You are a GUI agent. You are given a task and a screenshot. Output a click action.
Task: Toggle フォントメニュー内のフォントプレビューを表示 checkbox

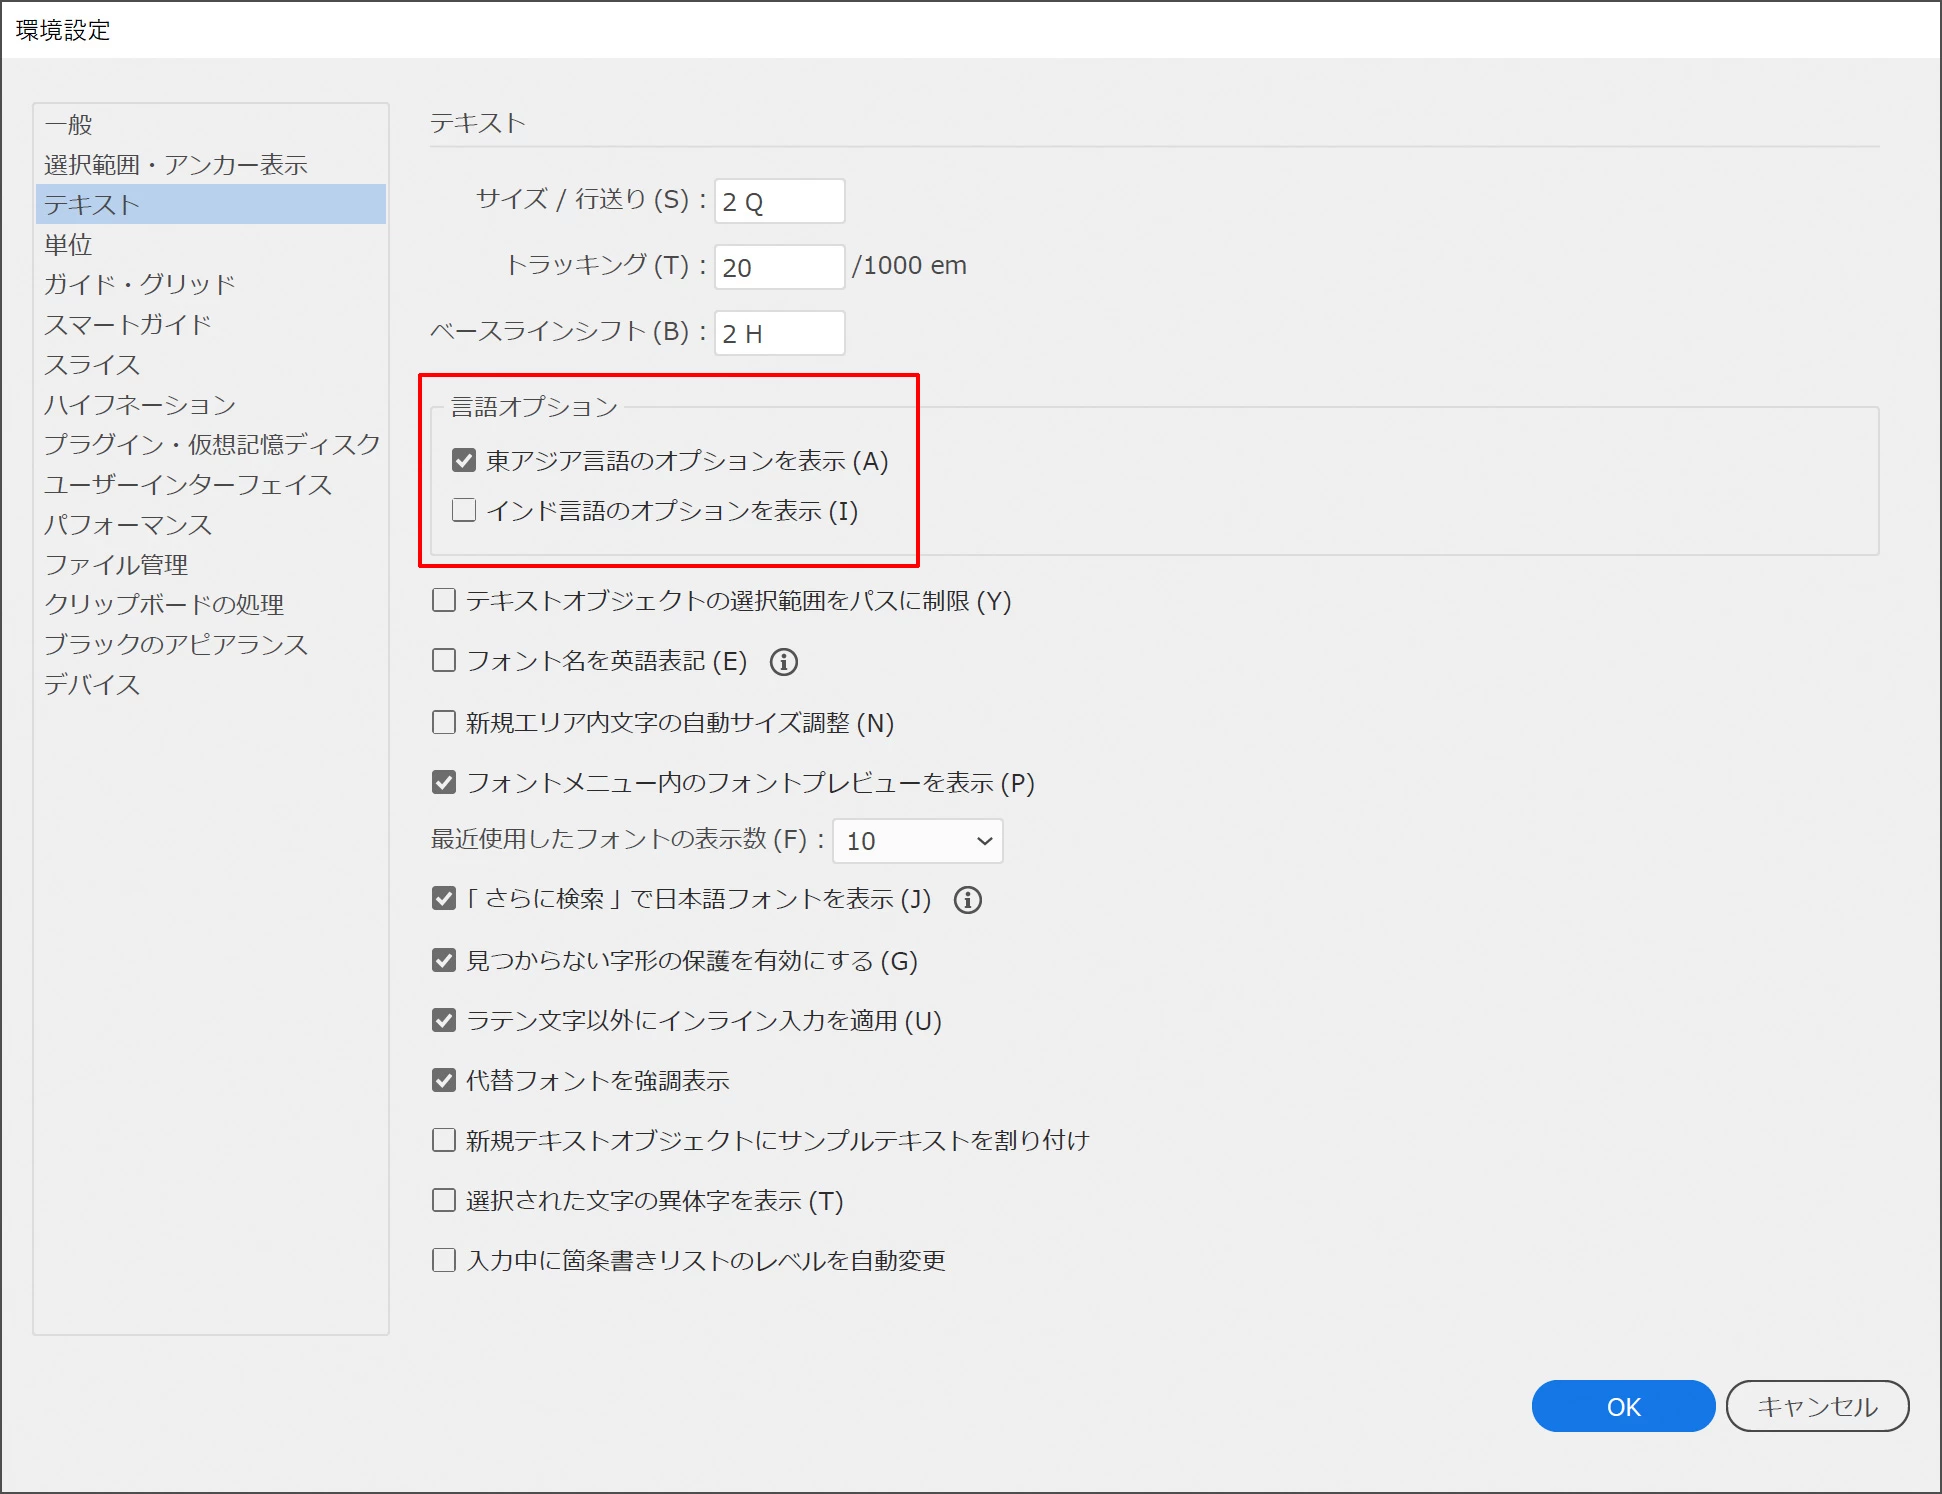444,783
